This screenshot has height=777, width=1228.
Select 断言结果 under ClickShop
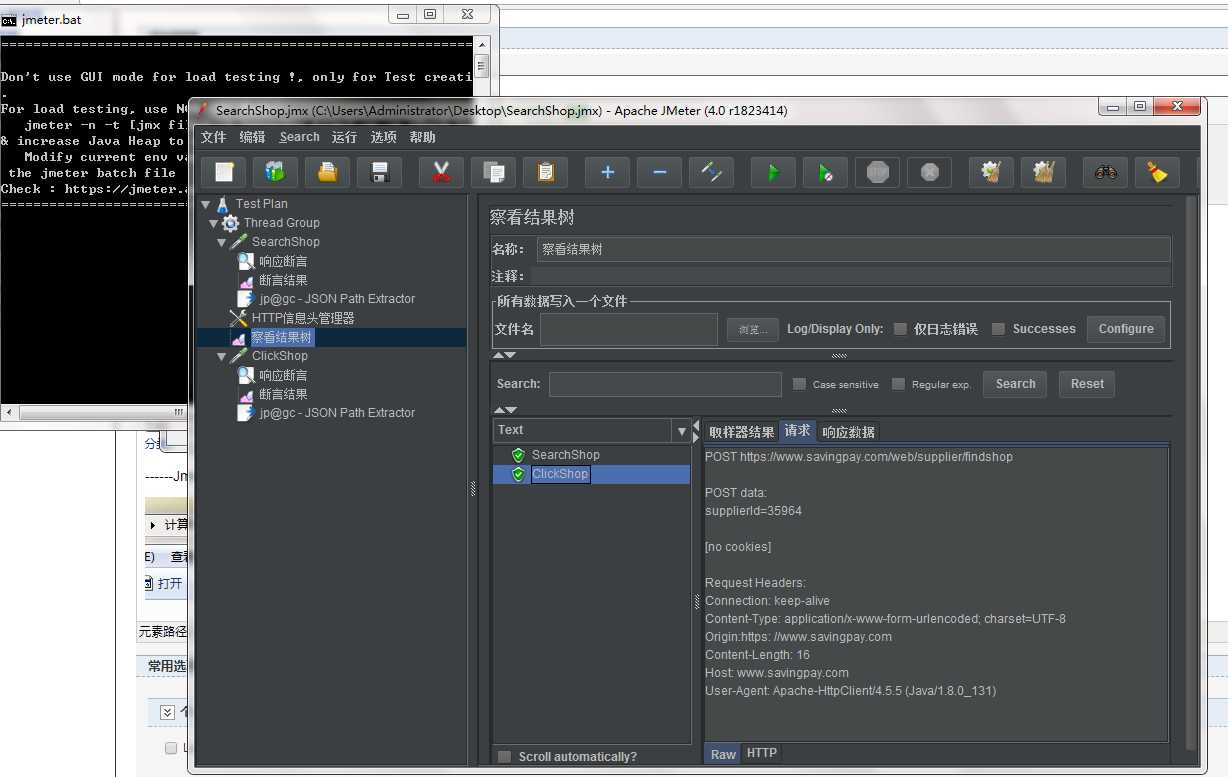pyautogui.click(x=283, y=394)
